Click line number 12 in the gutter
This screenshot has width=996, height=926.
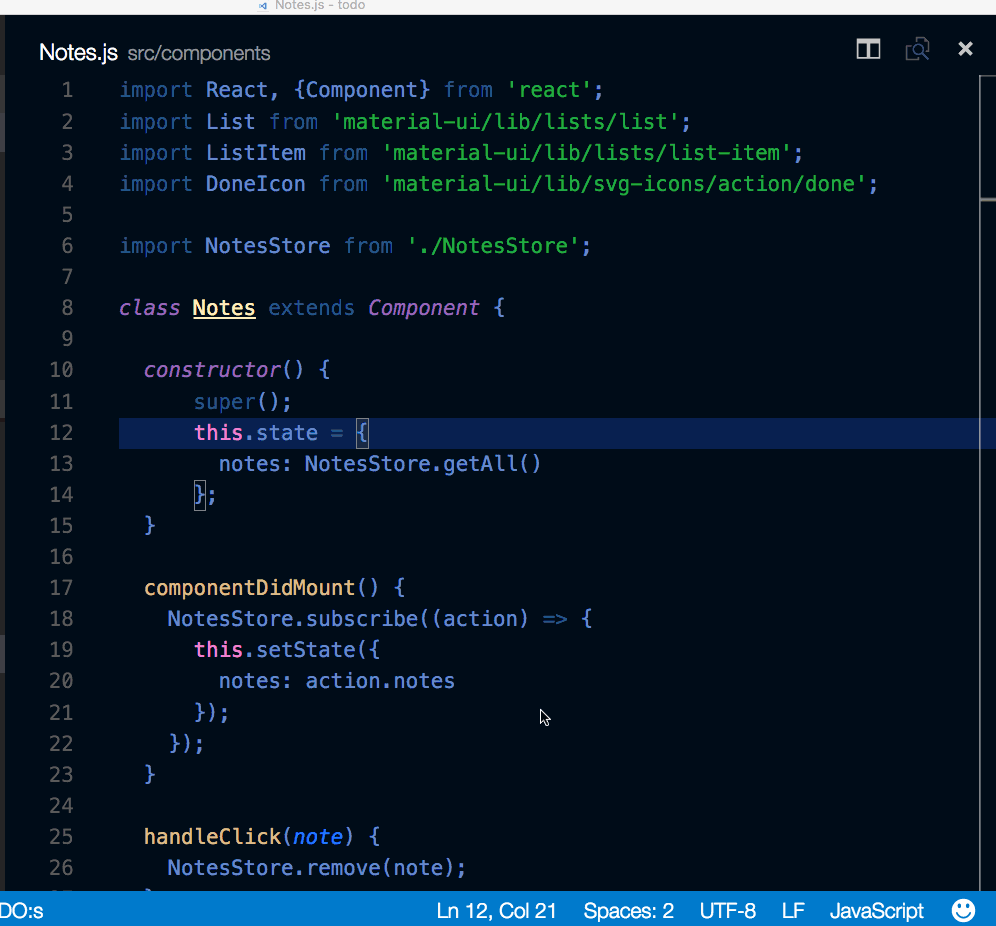coord(61,432)
